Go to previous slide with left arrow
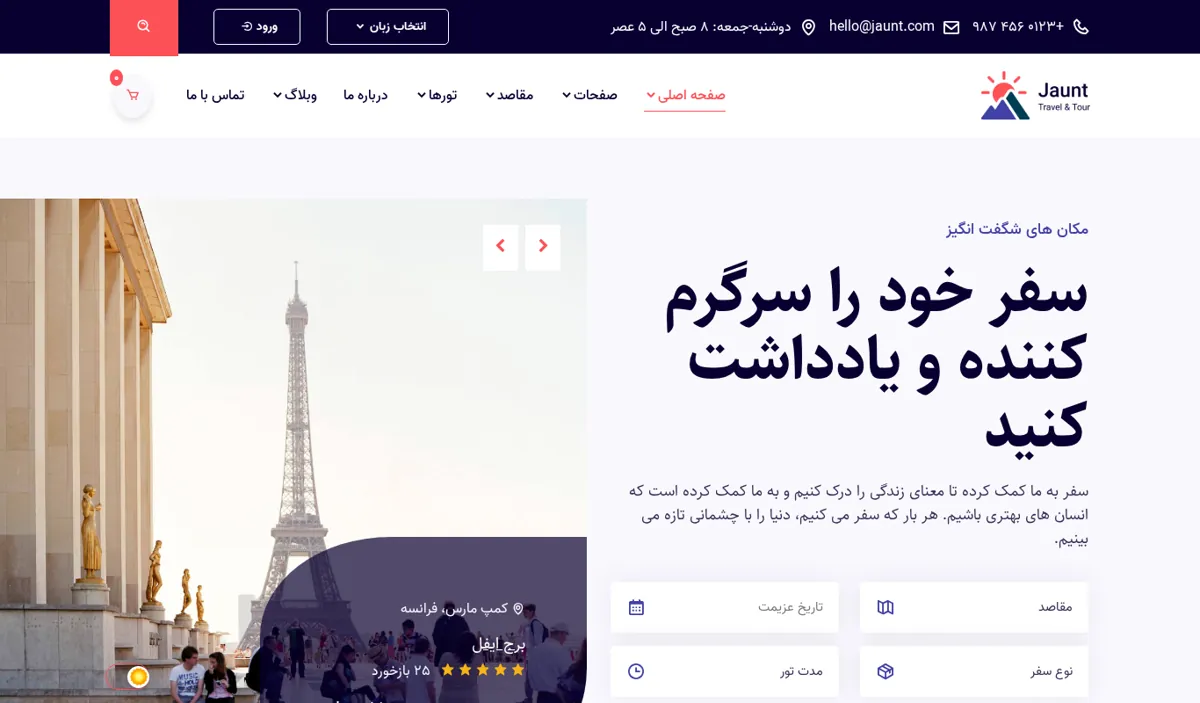Screen dimensions: 1200x703 click(500, 247)
